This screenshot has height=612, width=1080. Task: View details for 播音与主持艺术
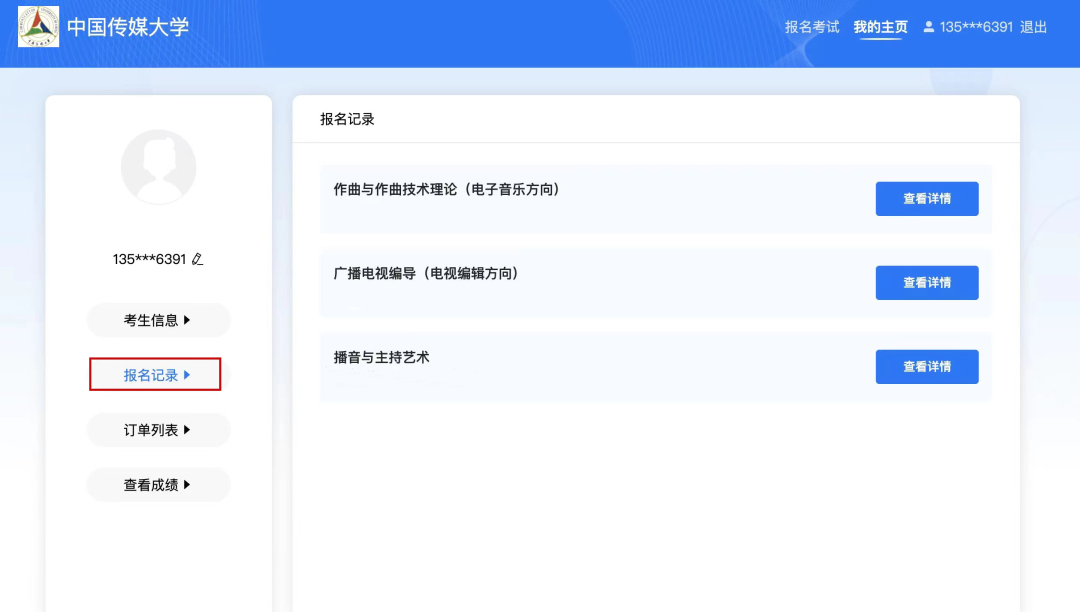coord(926,367)
